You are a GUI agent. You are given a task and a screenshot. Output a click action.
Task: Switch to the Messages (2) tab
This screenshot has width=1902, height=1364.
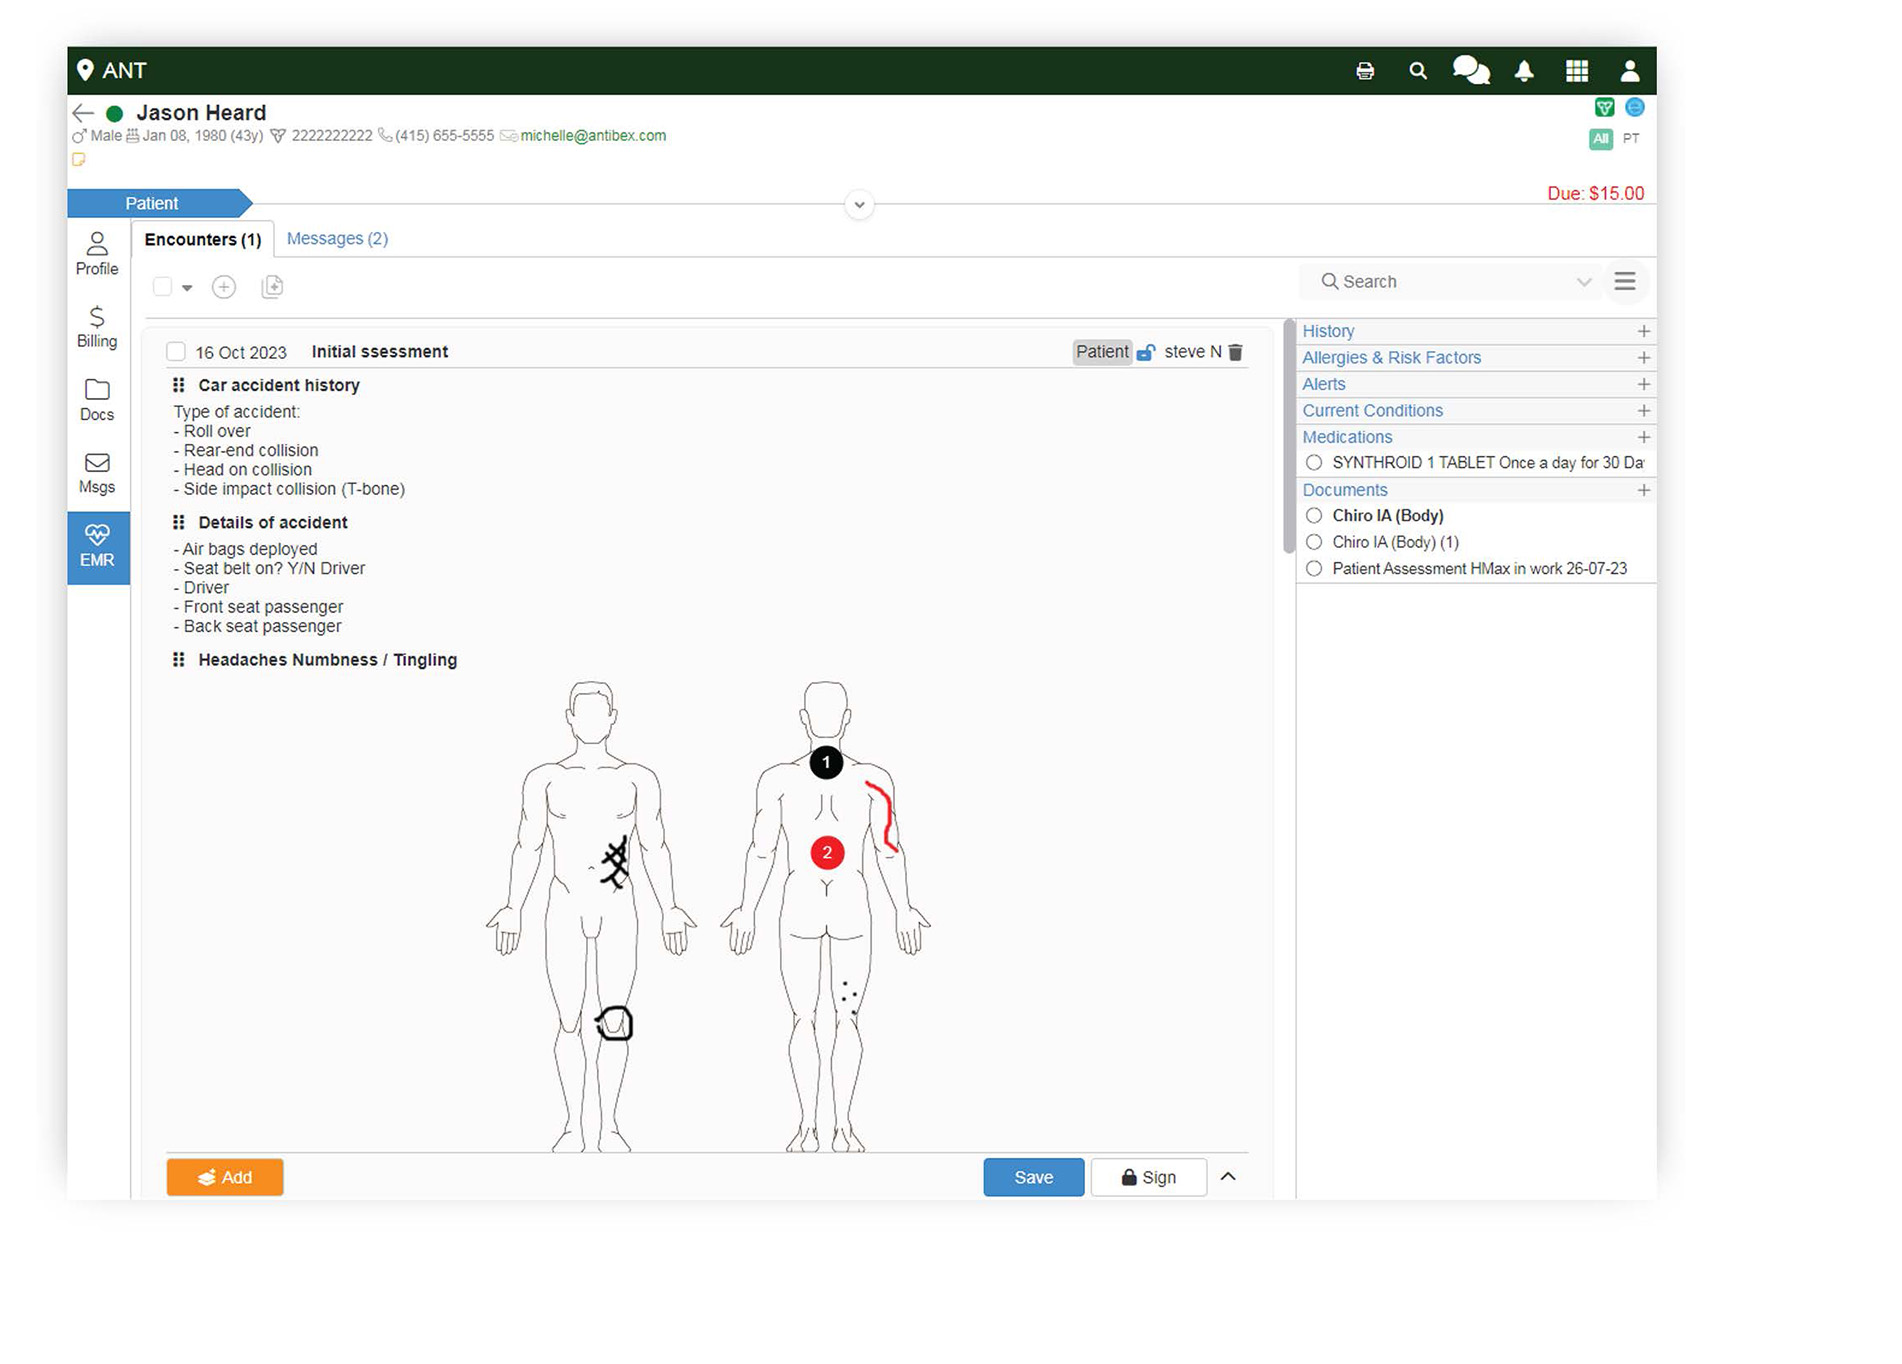coord(337,239)
